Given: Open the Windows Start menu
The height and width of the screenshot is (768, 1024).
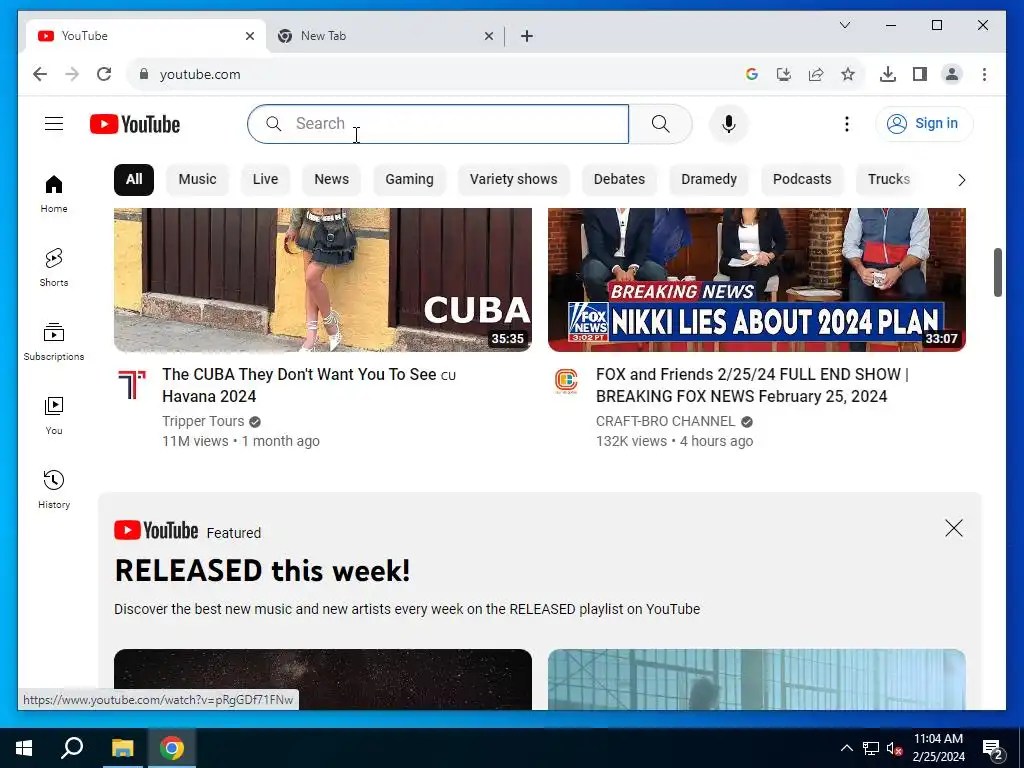Looking at the screenshot, I should click(x=24, y=748).
